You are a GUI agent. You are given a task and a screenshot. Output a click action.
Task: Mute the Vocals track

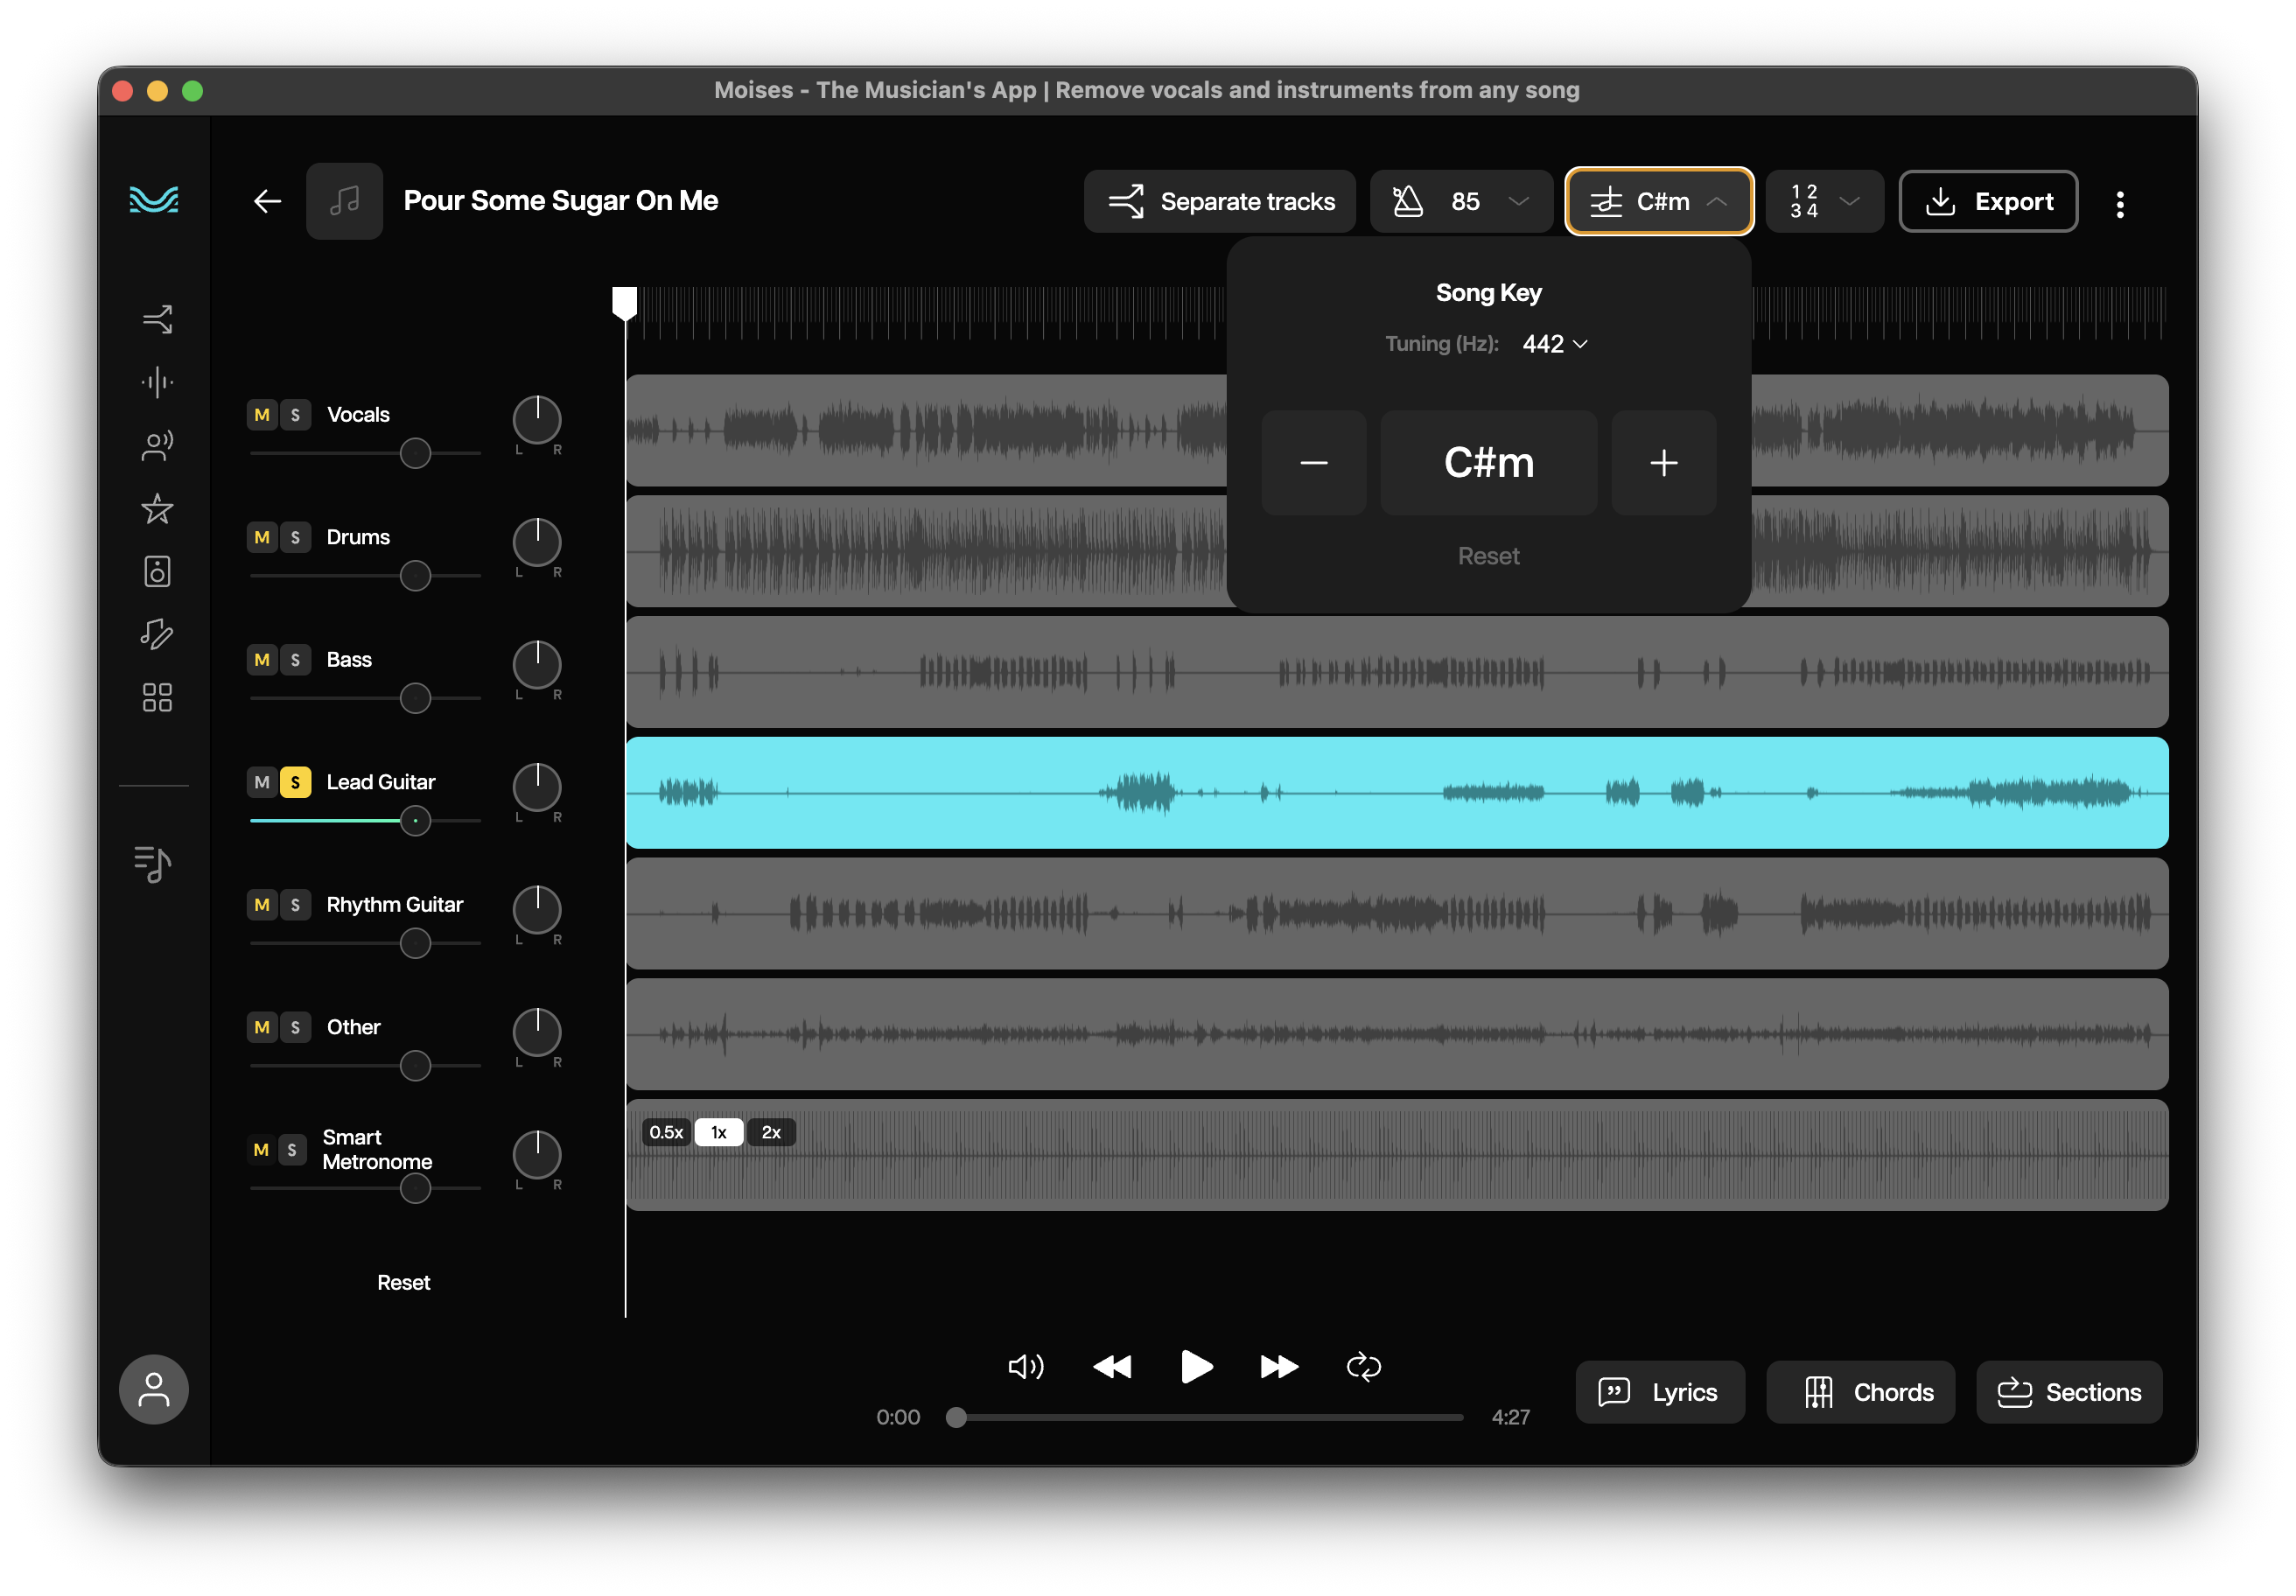262,415
